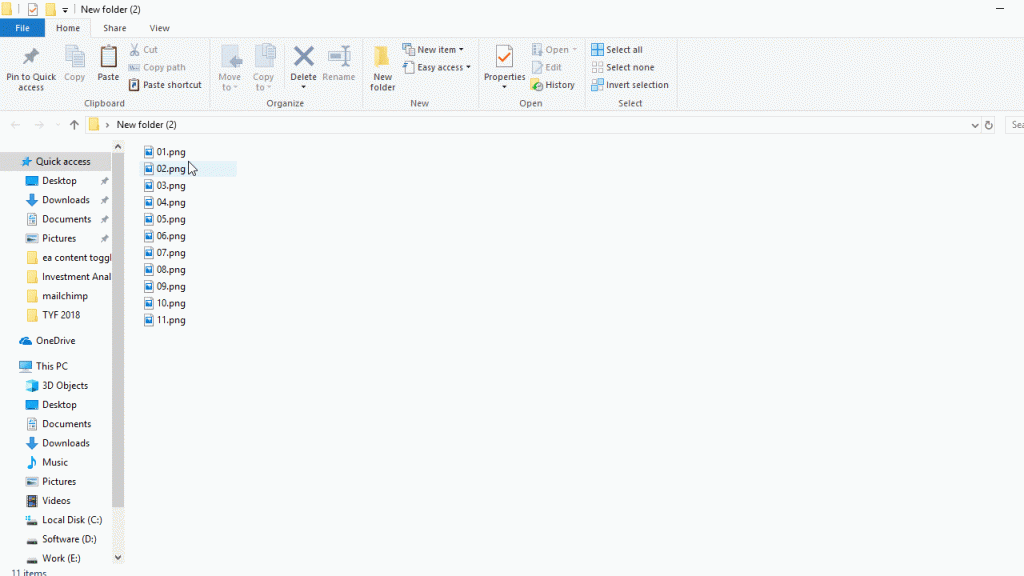1024x576 pixels.
Task: Expand the New item dropdown
Action: point(433,49)
